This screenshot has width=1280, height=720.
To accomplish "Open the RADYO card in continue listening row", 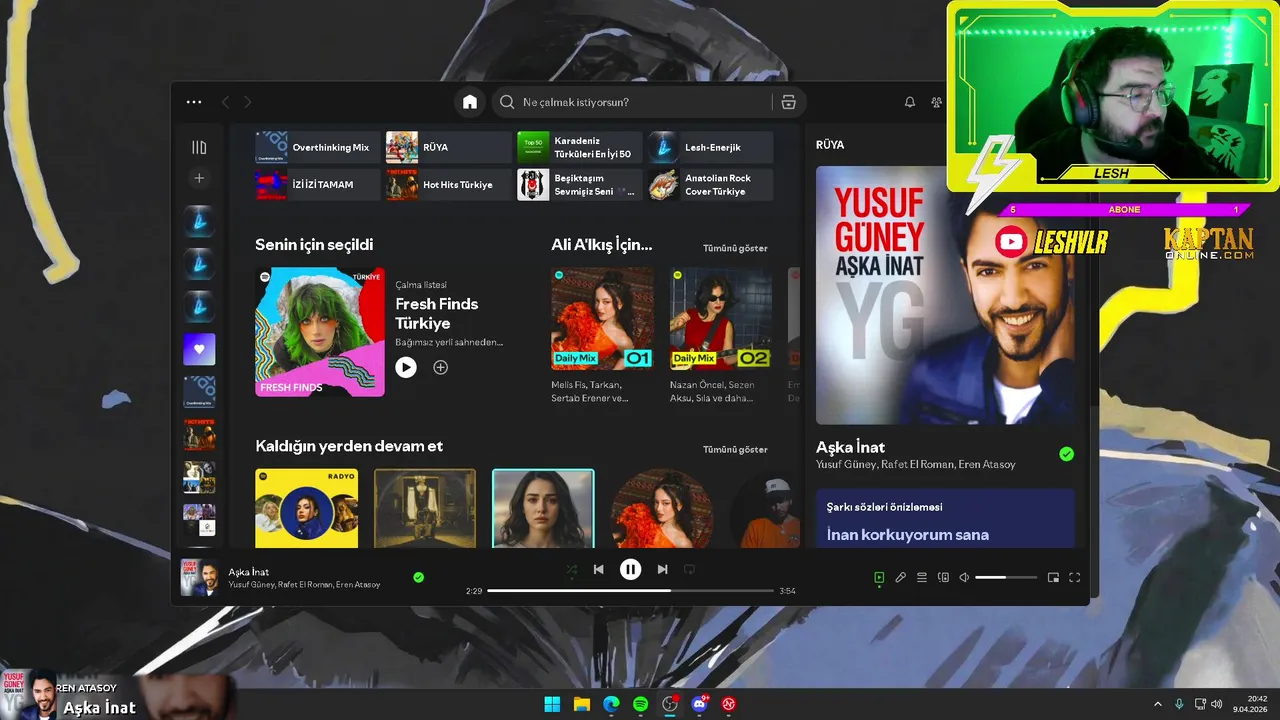I will click(x=307, y=508).
